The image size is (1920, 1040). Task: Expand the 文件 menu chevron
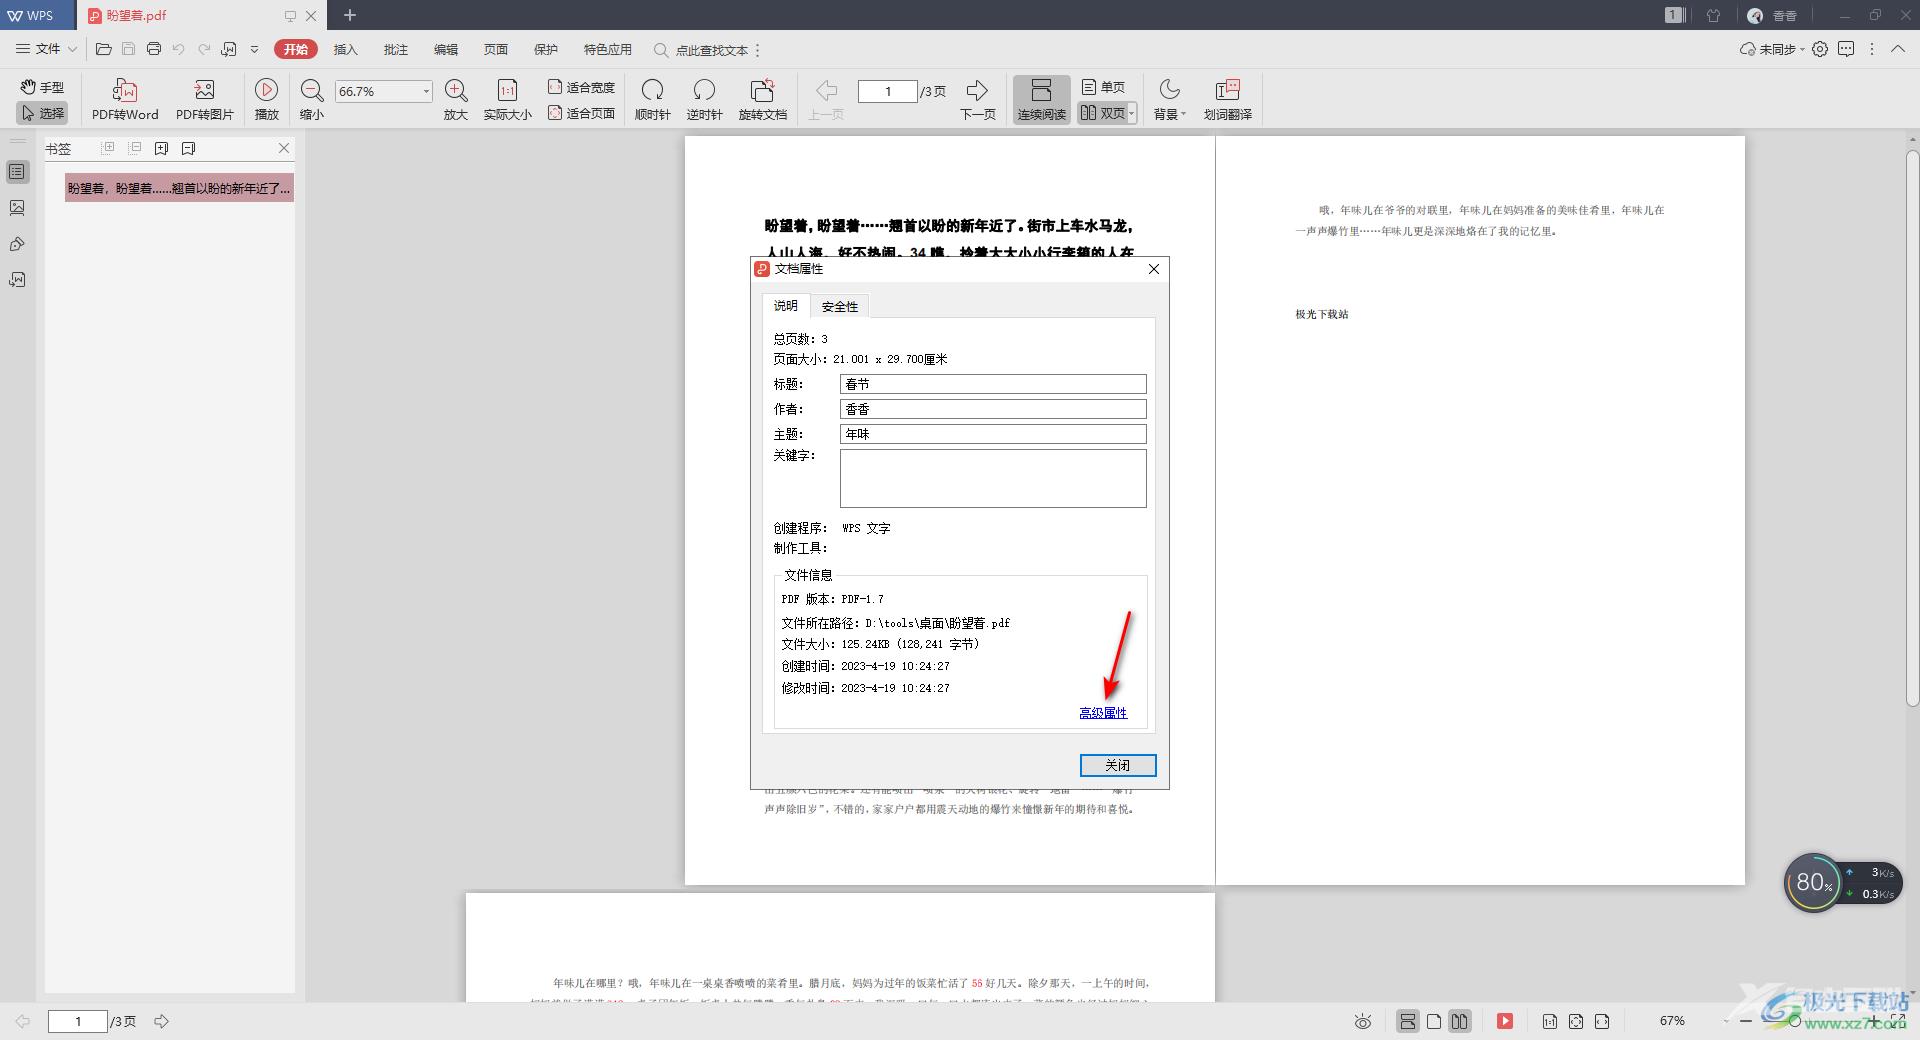72,49
